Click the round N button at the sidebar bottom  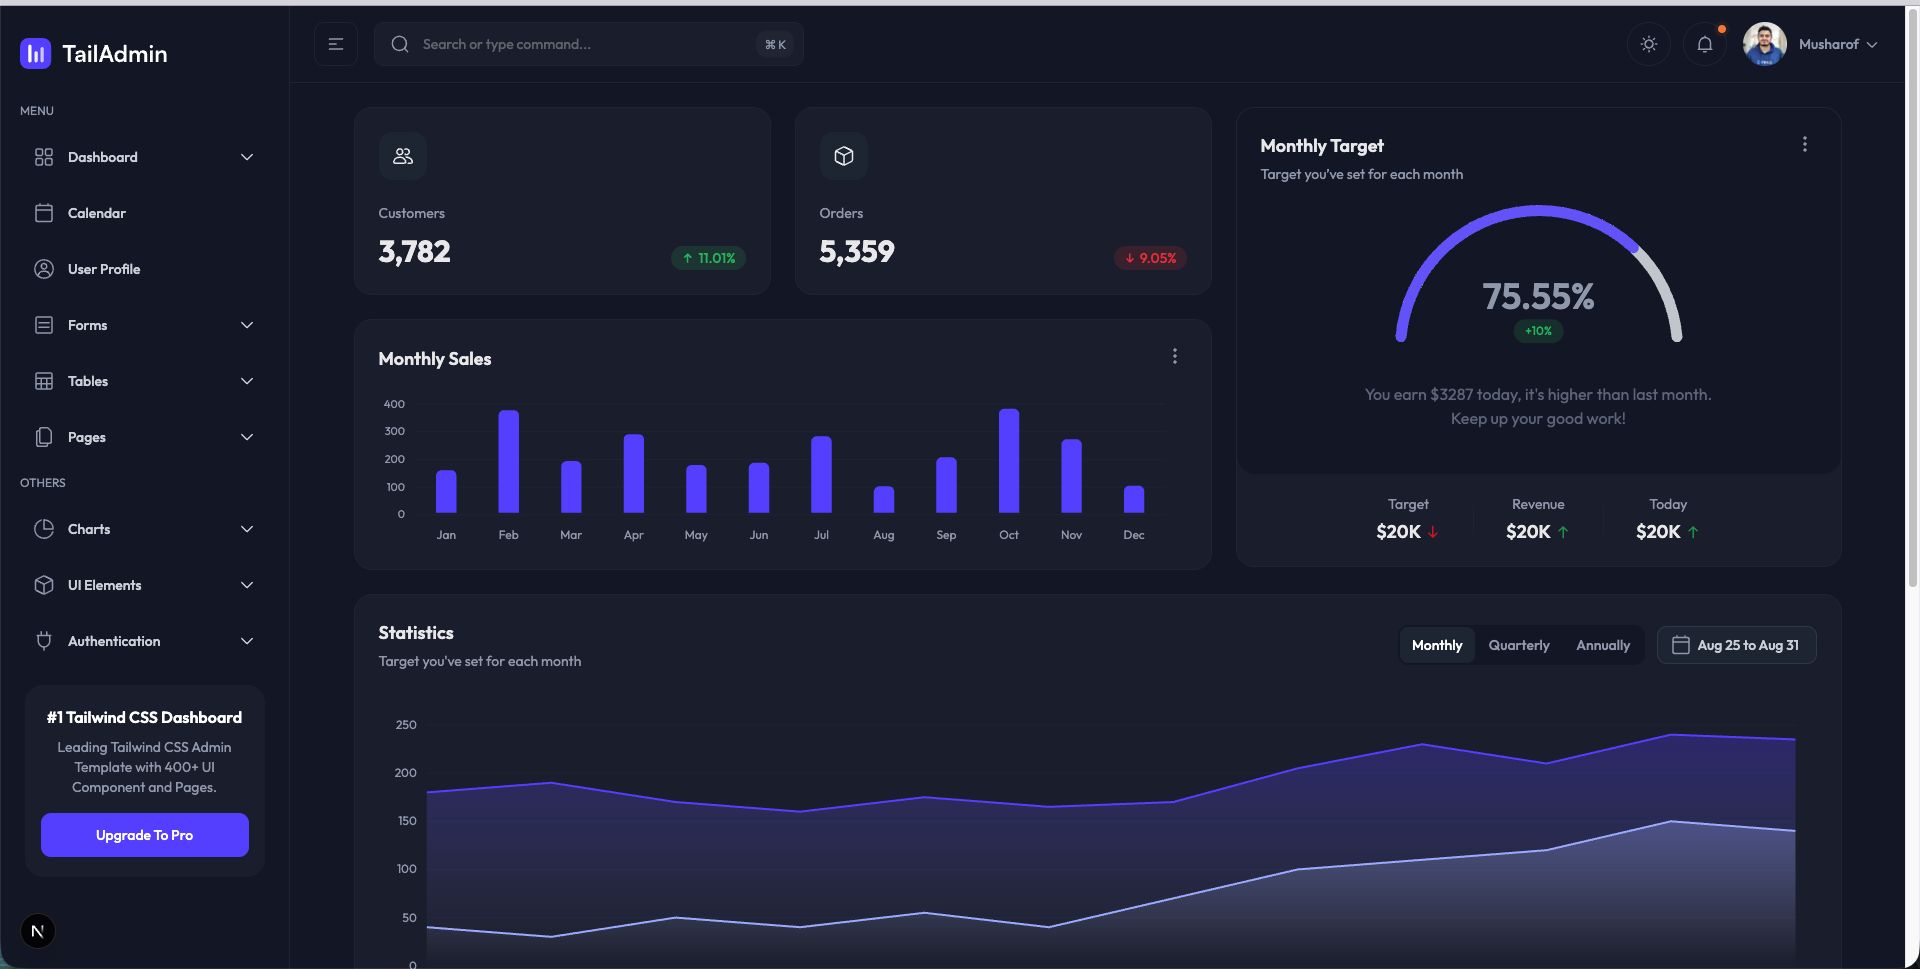pos(38,931)
